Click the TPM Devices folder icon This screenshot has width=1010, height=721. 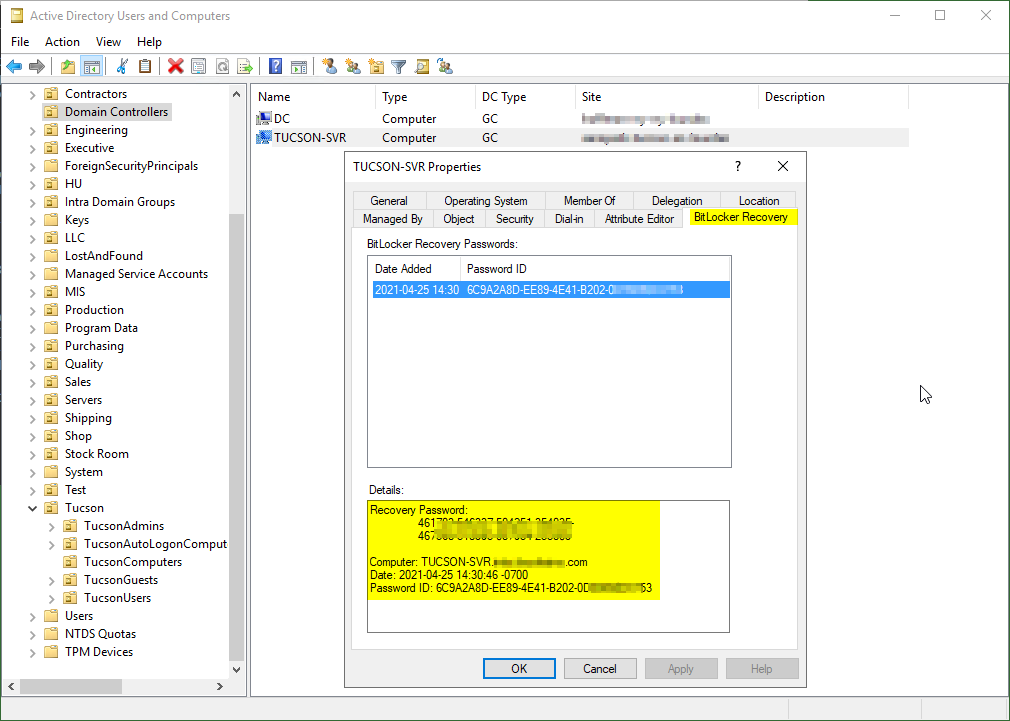pos(51,651)
